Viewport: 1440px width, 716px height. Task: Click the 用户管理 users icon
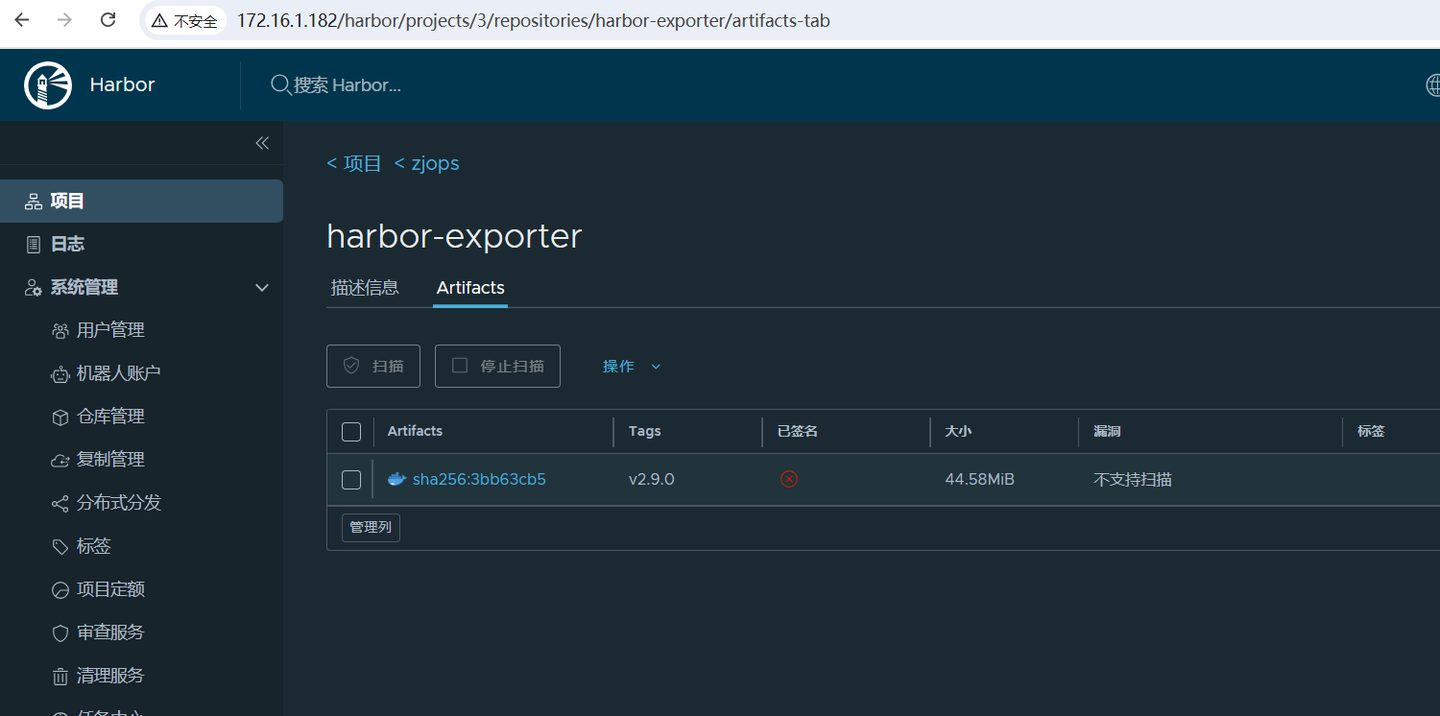tap(58, 330)
